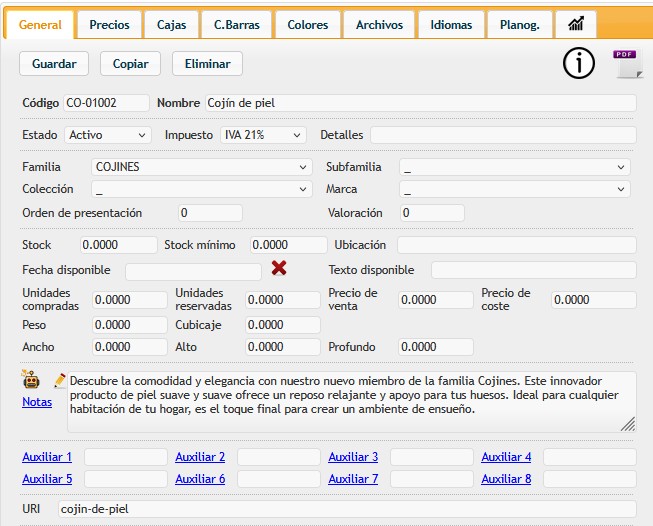Screen dimensions: 653x526
Task: Switch to the Precios tab
Action: click(x=109, y=24)
